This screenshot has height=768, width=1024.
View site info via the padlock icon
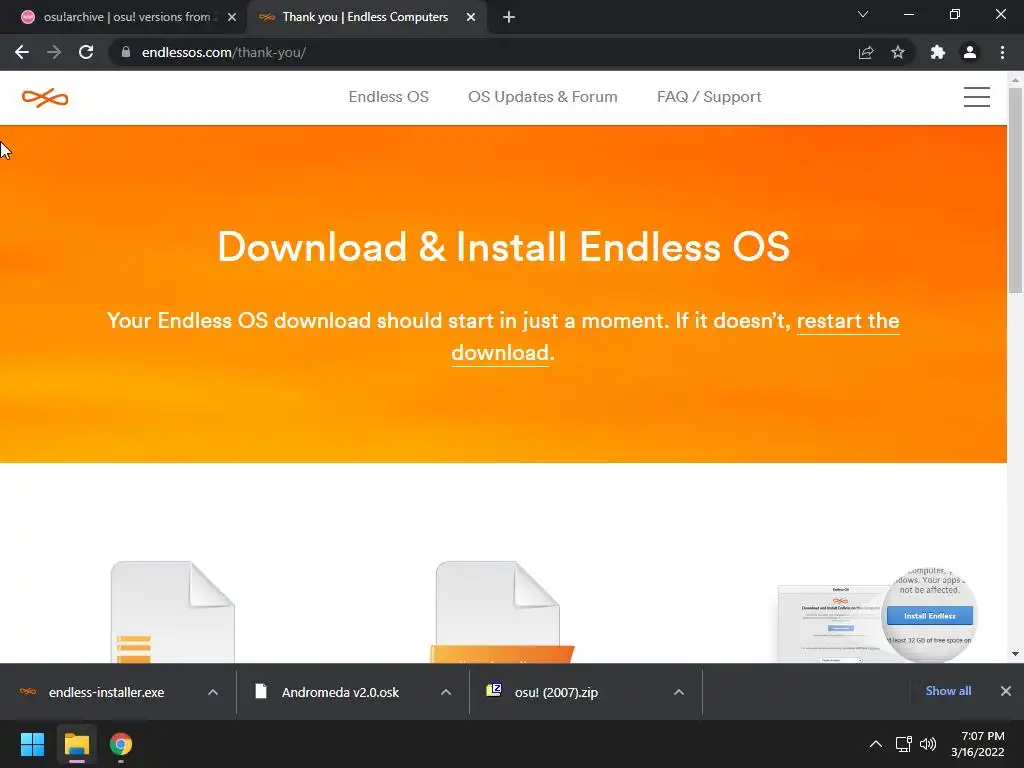tap(126, 52)
